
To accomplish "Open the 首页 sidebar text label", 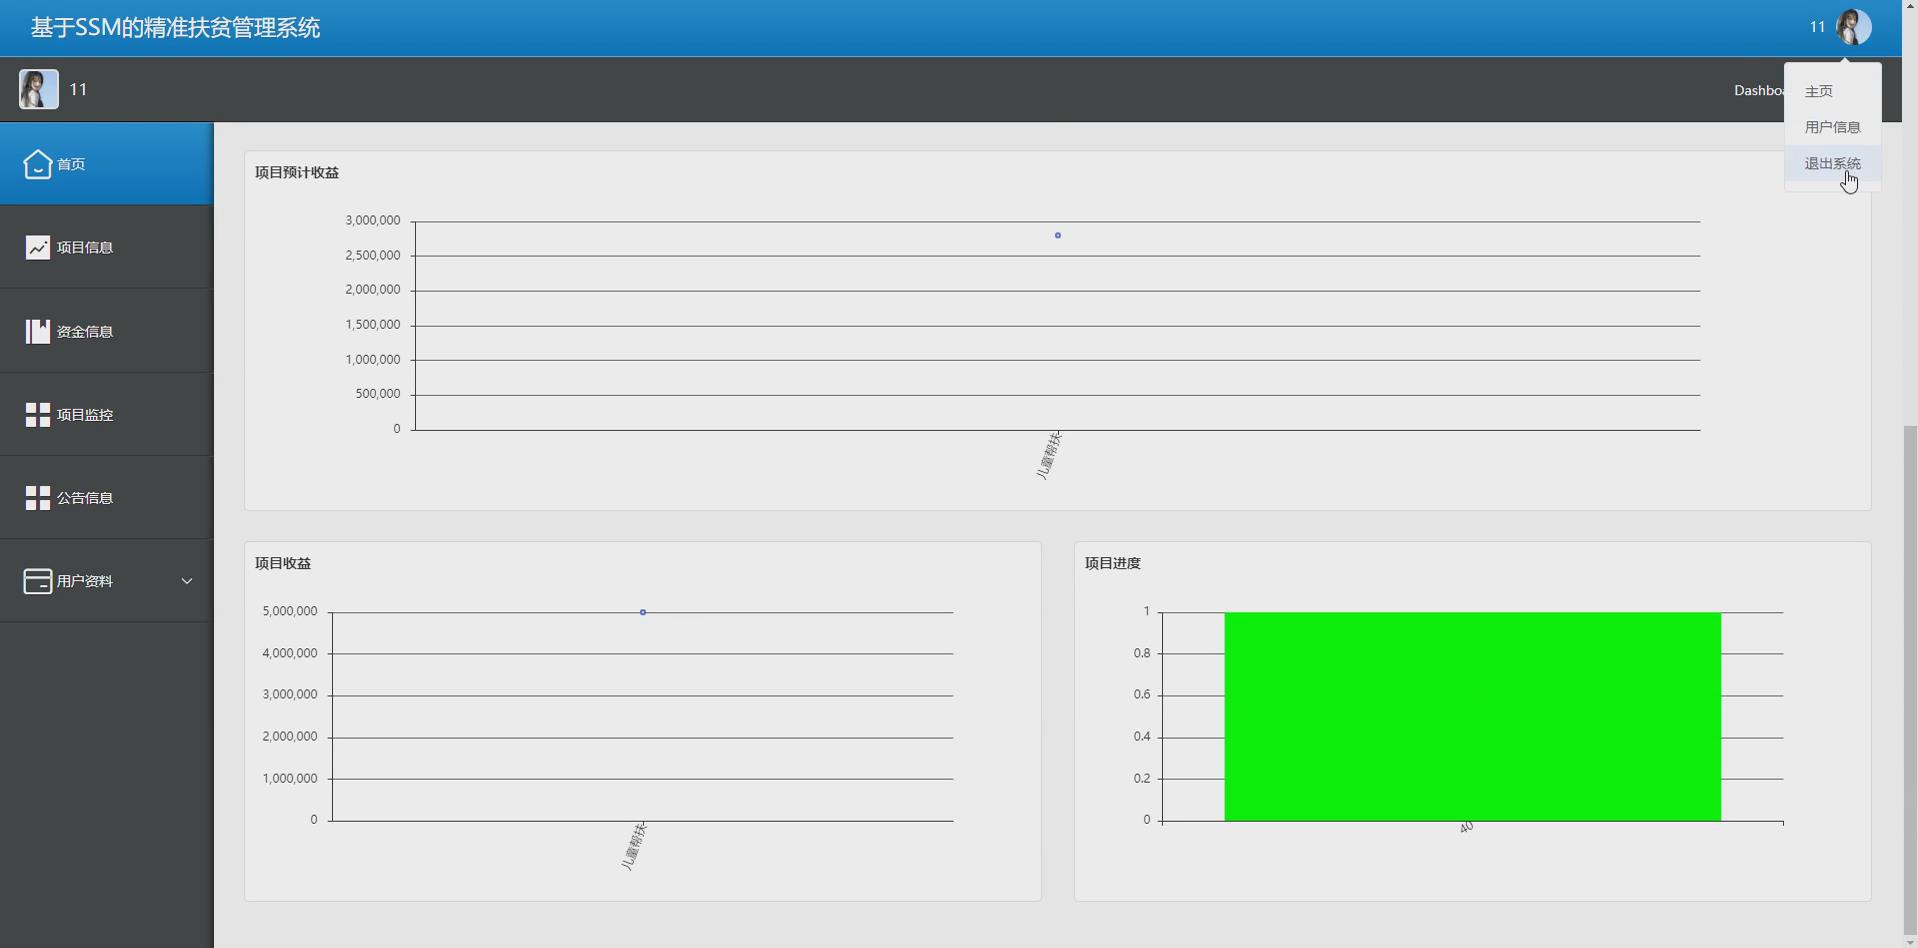I will (71, 164).
